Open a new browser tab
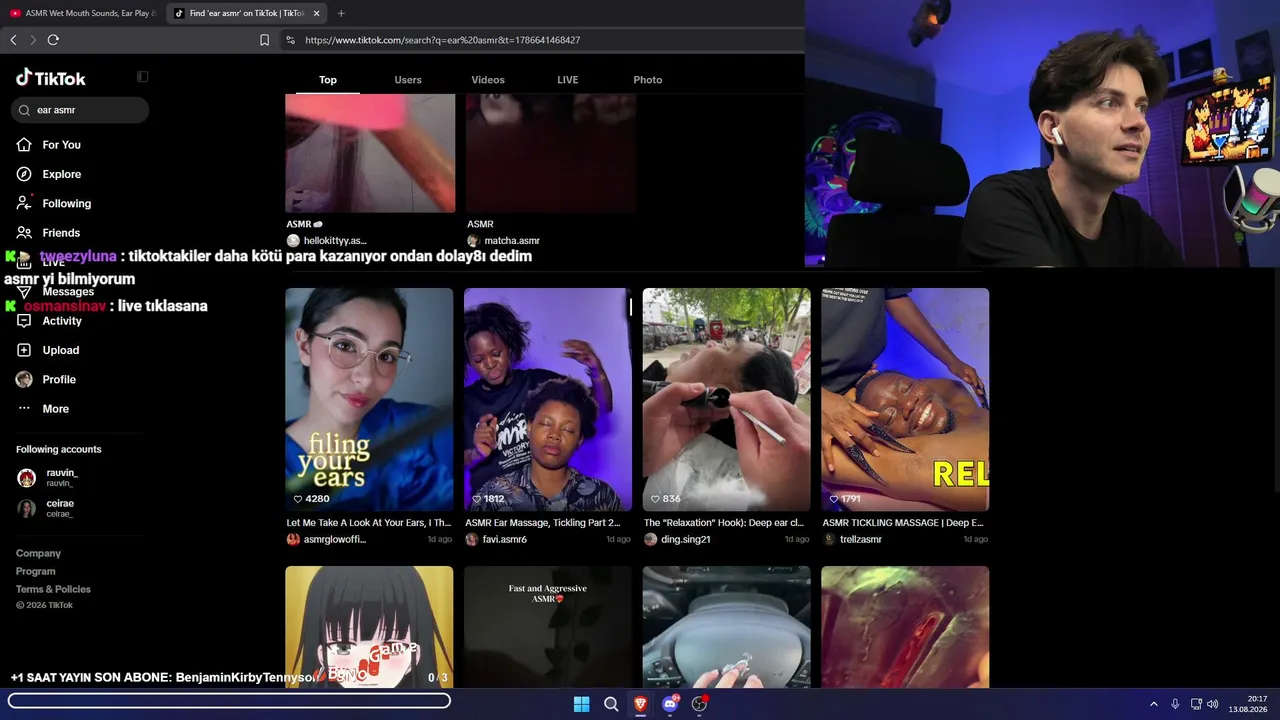 341,13
